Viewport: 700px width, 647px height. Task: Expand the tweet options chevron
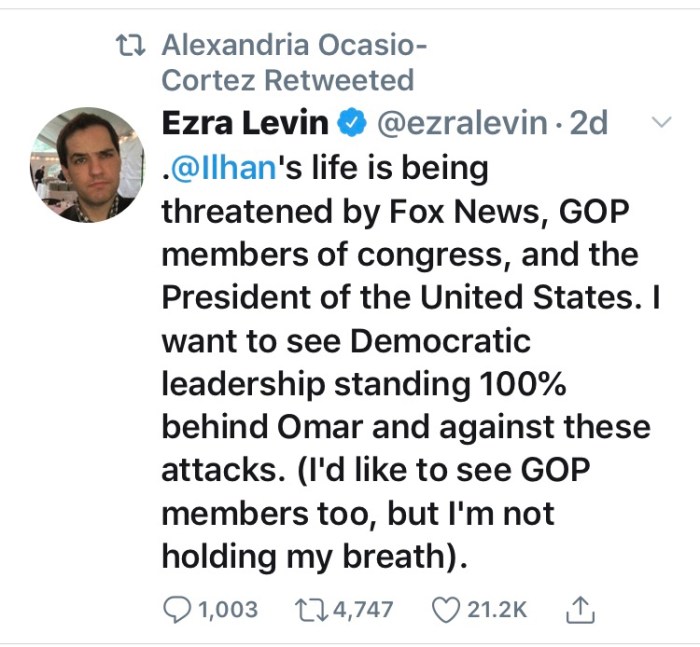[660, 123]
